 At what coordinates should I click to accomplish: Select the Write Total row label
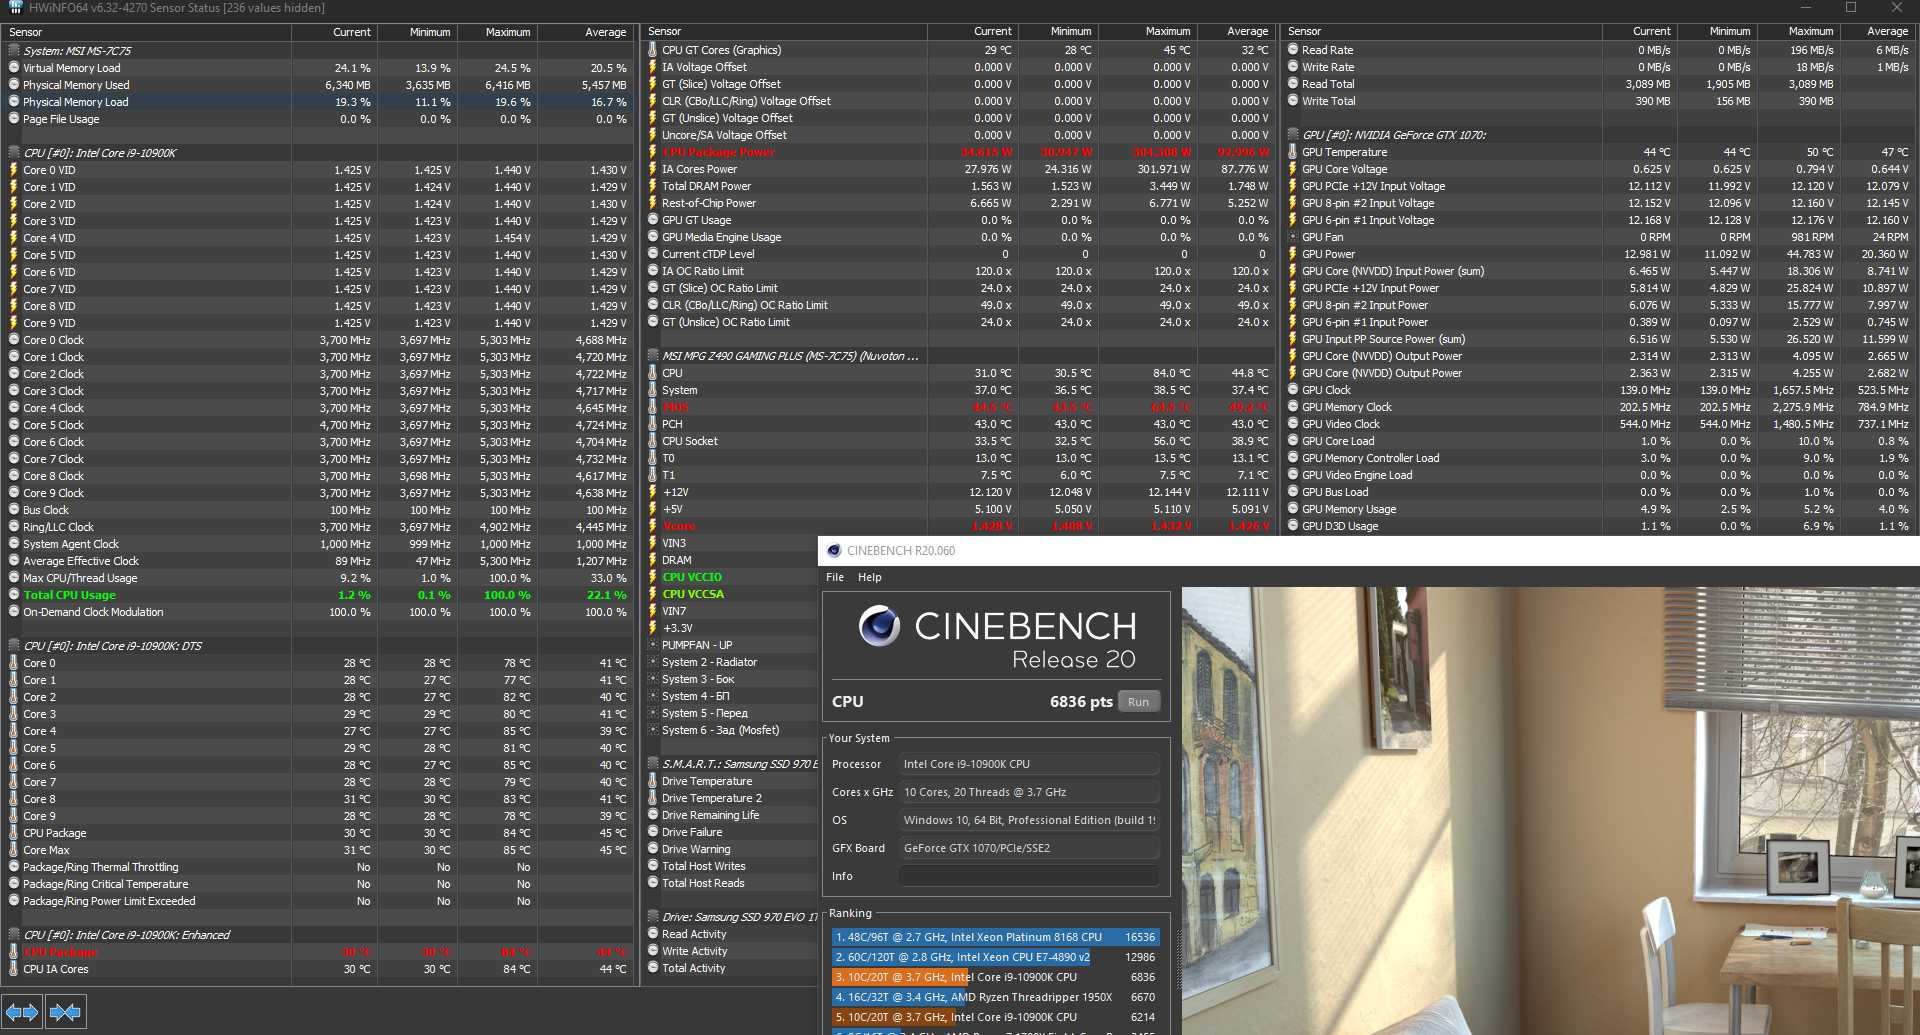click(1329, 101)
